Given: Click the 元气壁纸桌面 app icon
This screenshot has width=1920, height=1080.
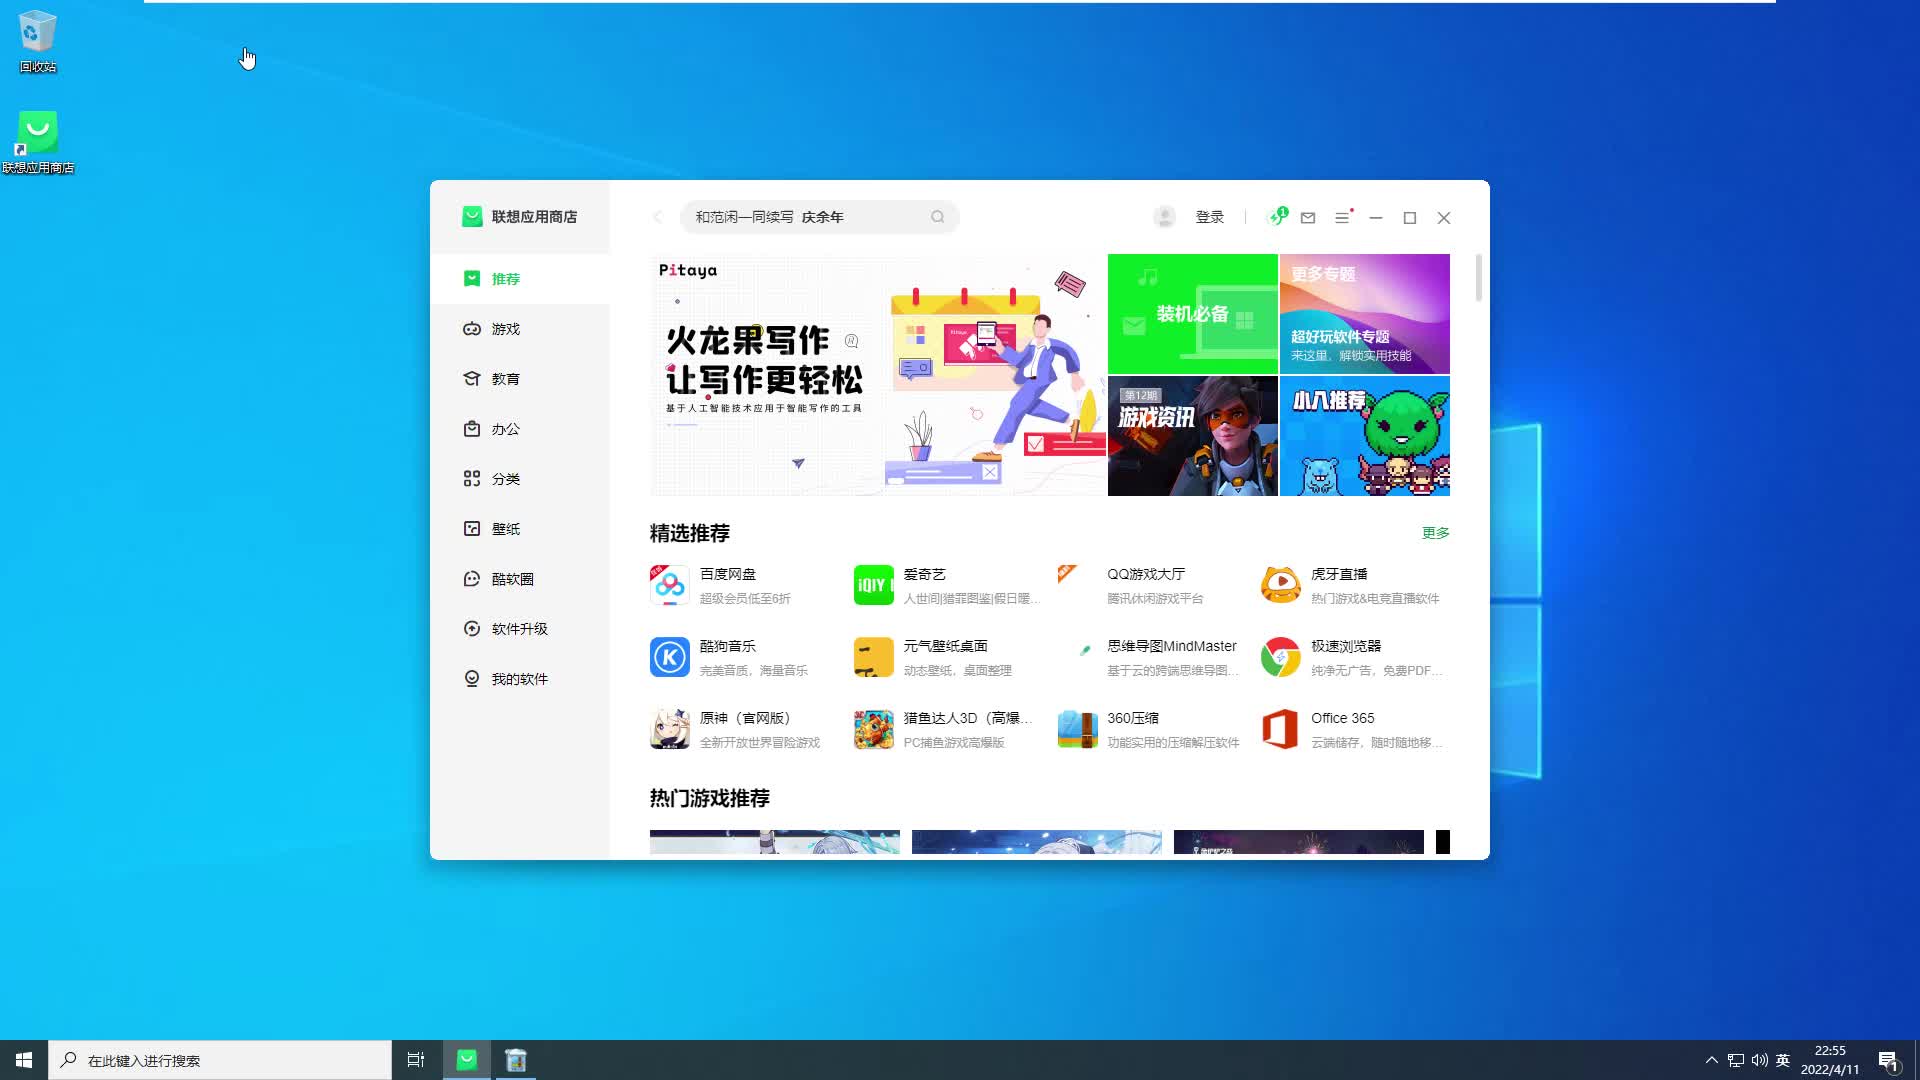Looking at the screenshot, I should (x=874, y=657).
